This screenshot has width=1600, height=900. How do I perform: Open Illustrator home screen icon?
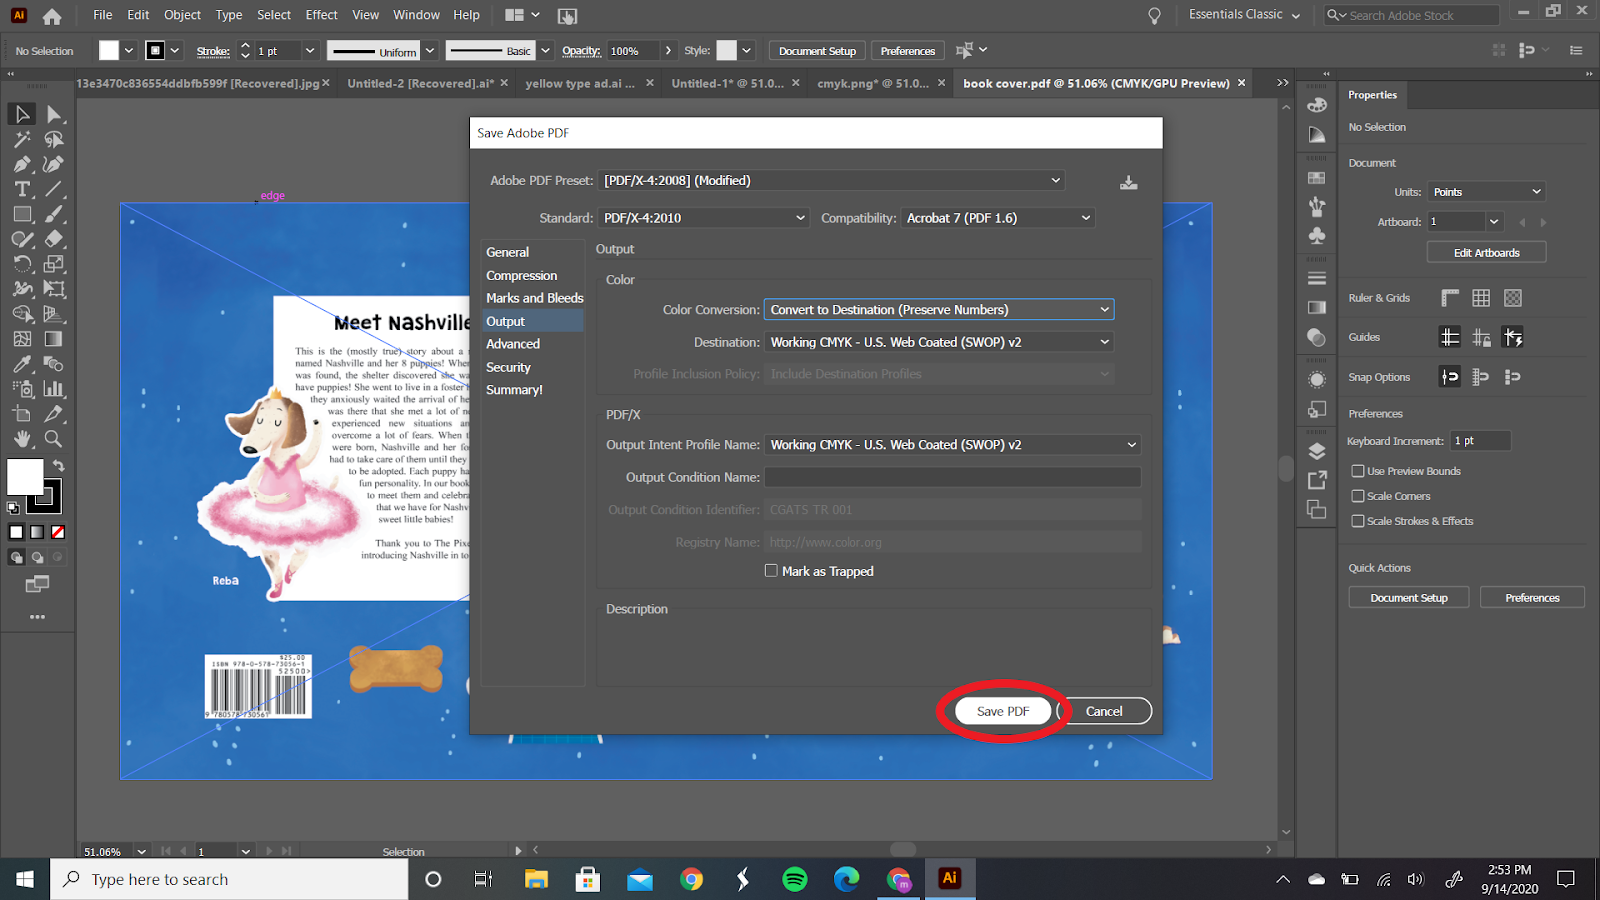[x=52, y=16]
